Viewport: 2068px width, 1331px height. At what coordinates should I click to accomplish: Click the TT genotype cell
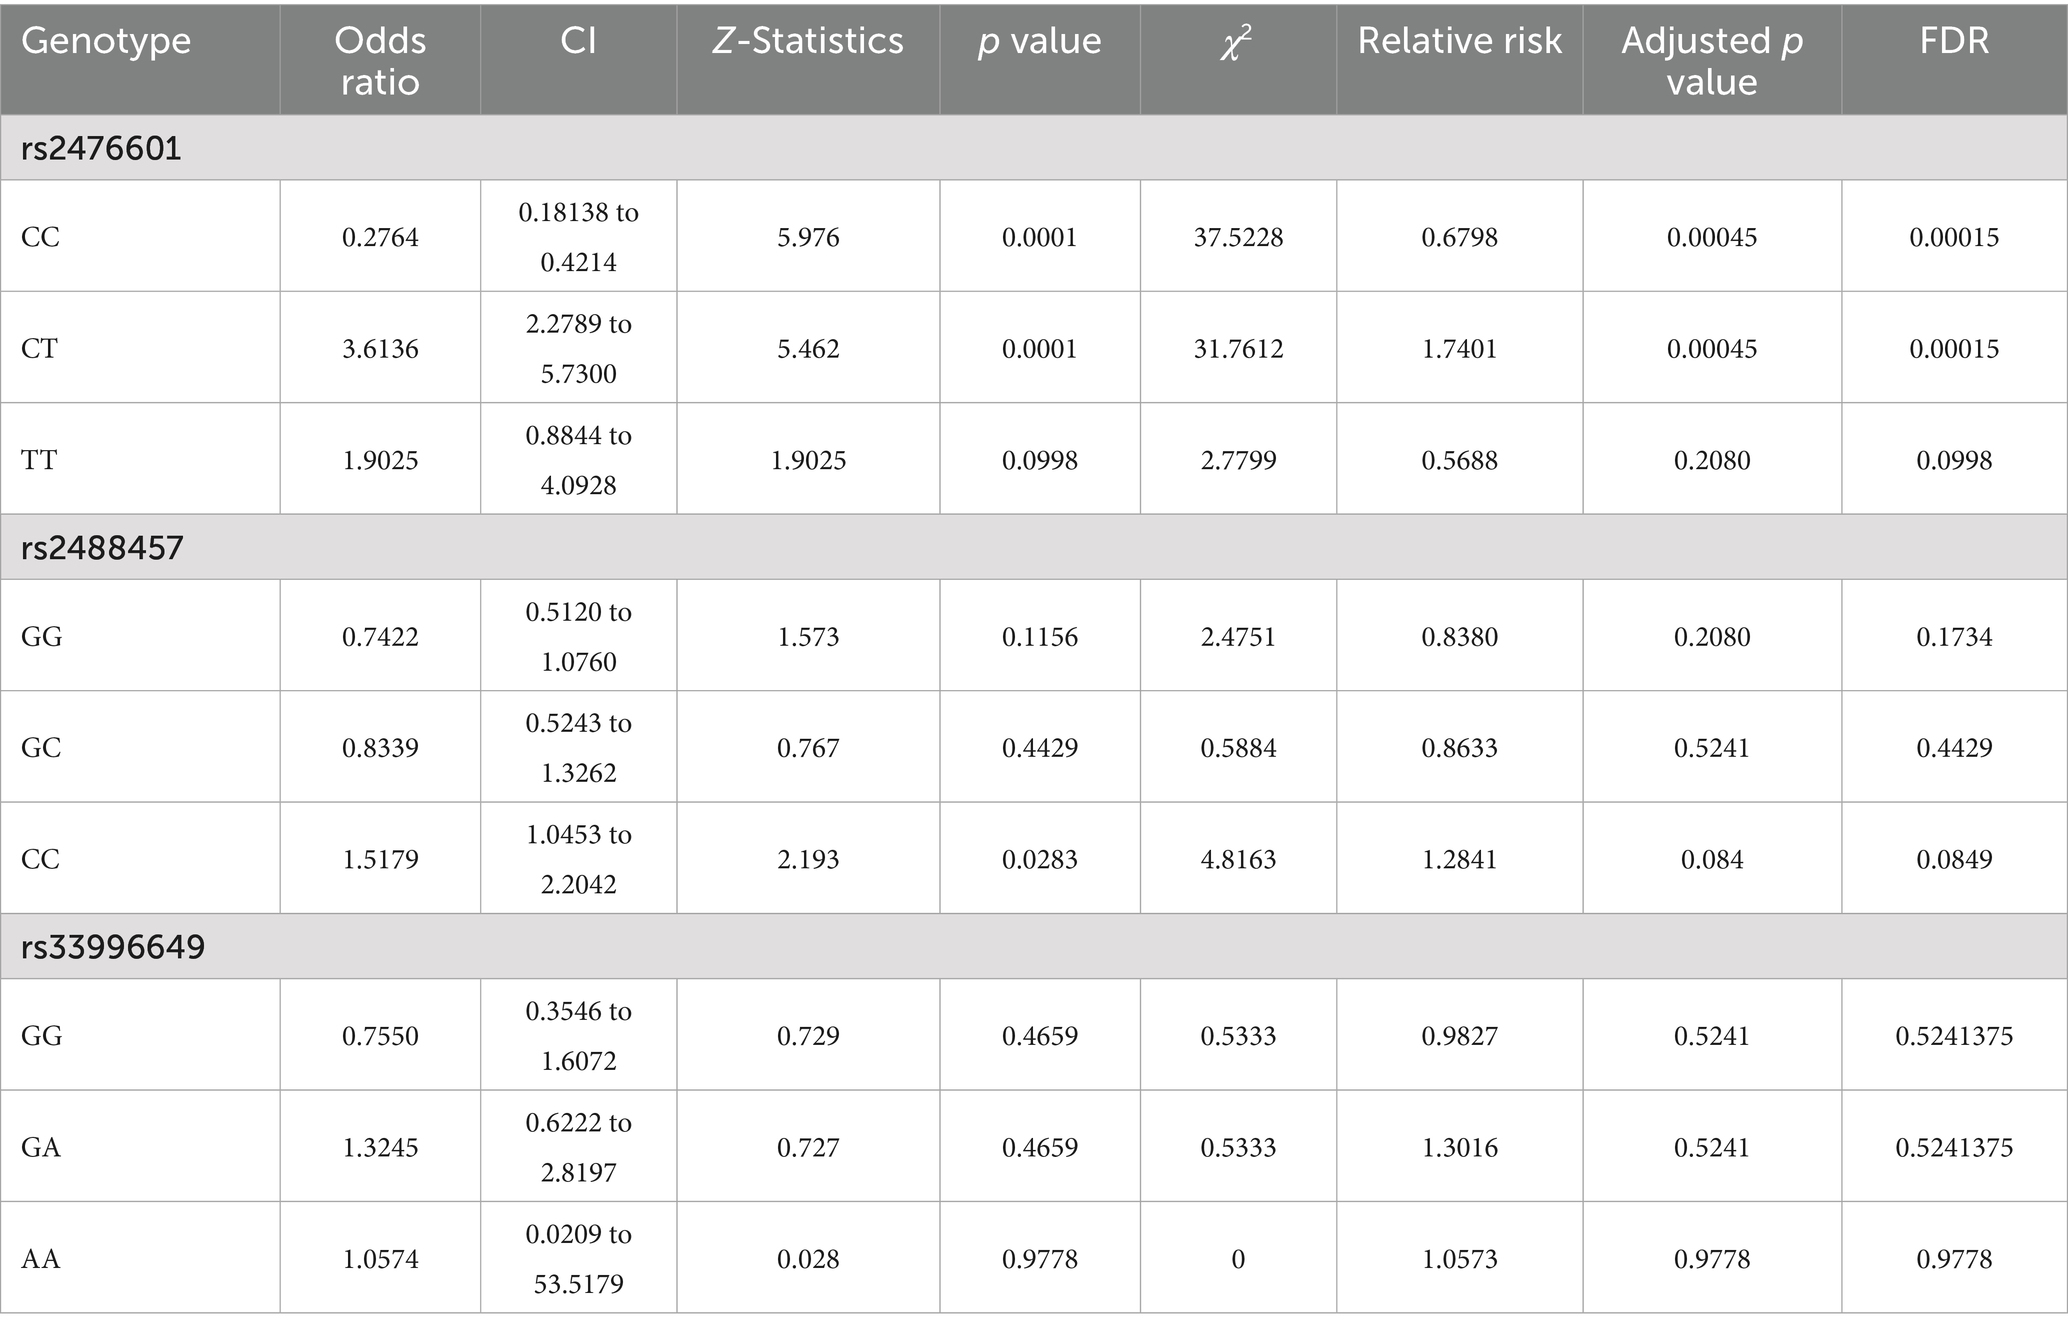[39, 460]
